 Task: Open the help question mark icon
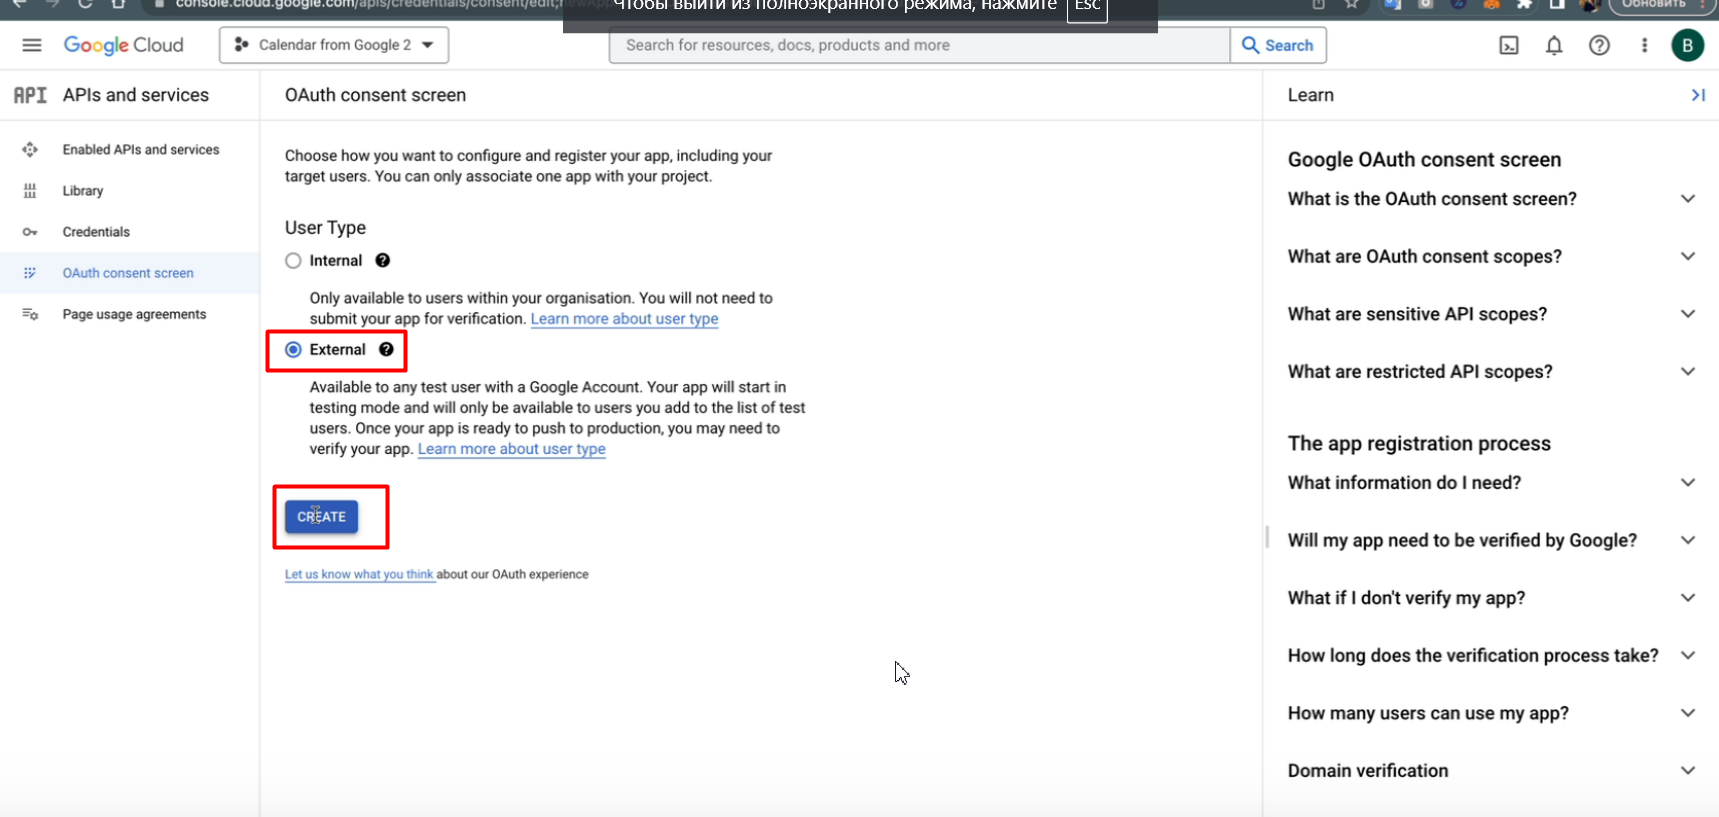pos(1599,45)
